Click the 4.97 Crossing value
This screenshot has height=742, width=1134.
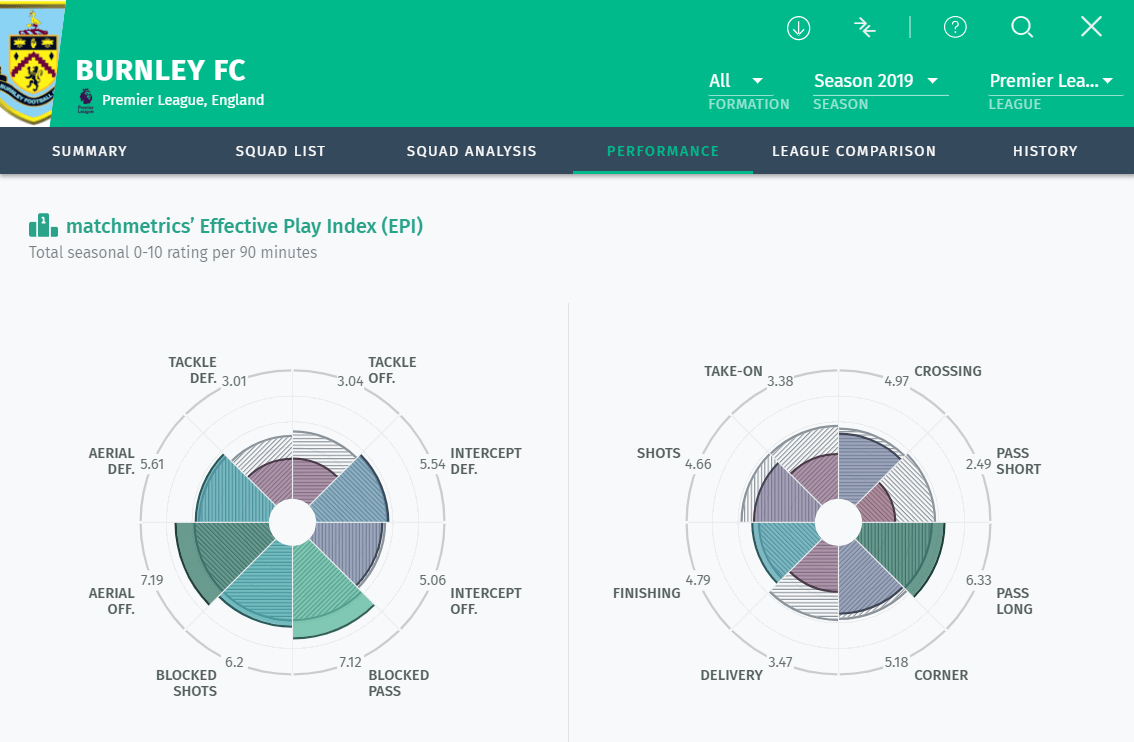(x=897, y=381)
